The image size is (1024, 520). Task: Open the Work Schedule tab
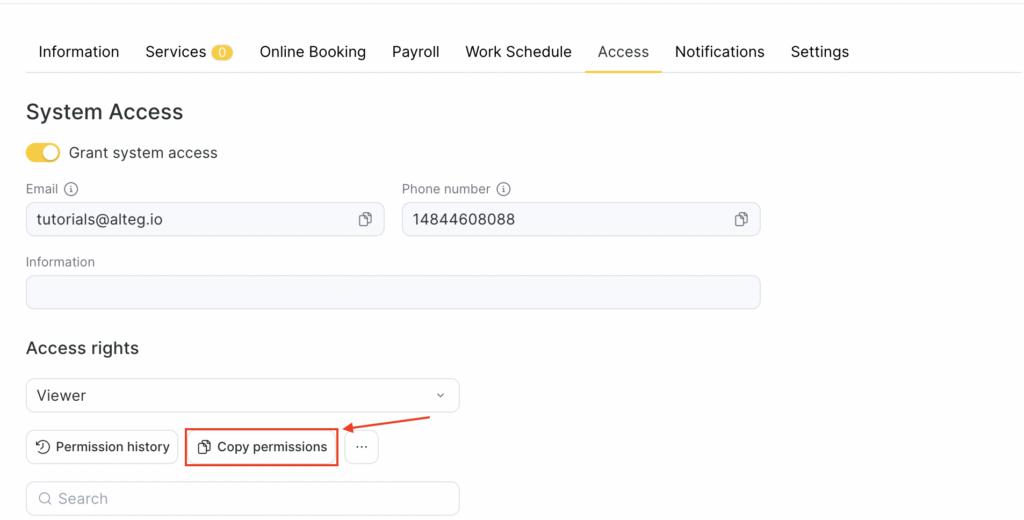pos(518,52)
